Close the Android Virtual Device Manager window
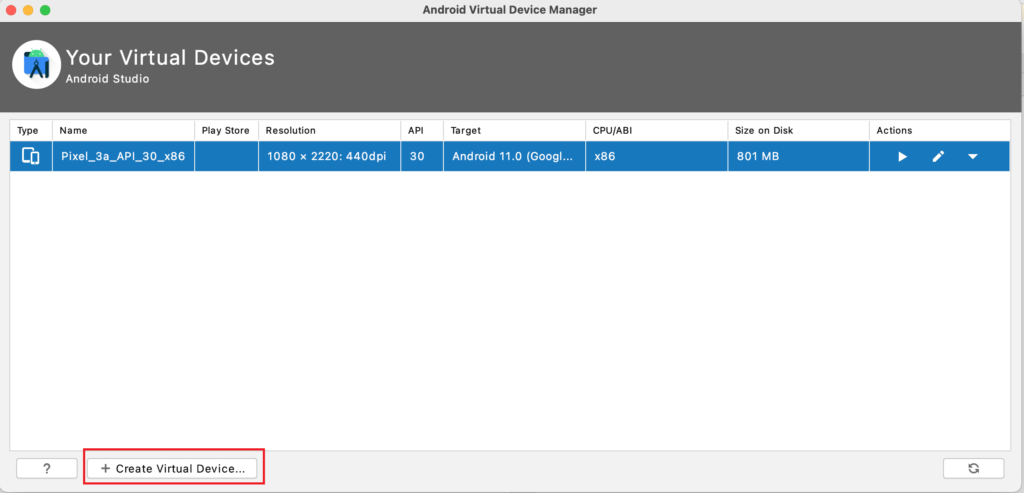Viewport: 1024px width, 493px height. click(x=11, y=10)
